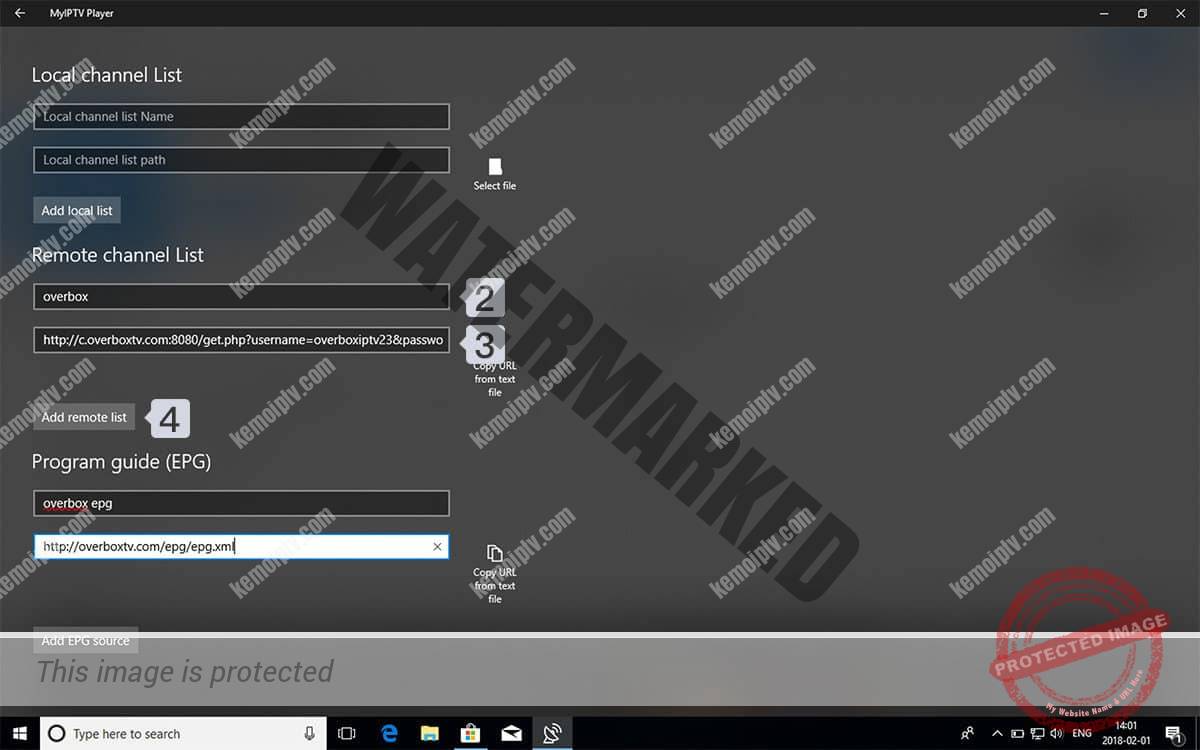This screenshot has width=1200, height=750.
Task: Click Copy URL from text file beside EPG URL
Action: 495,574
